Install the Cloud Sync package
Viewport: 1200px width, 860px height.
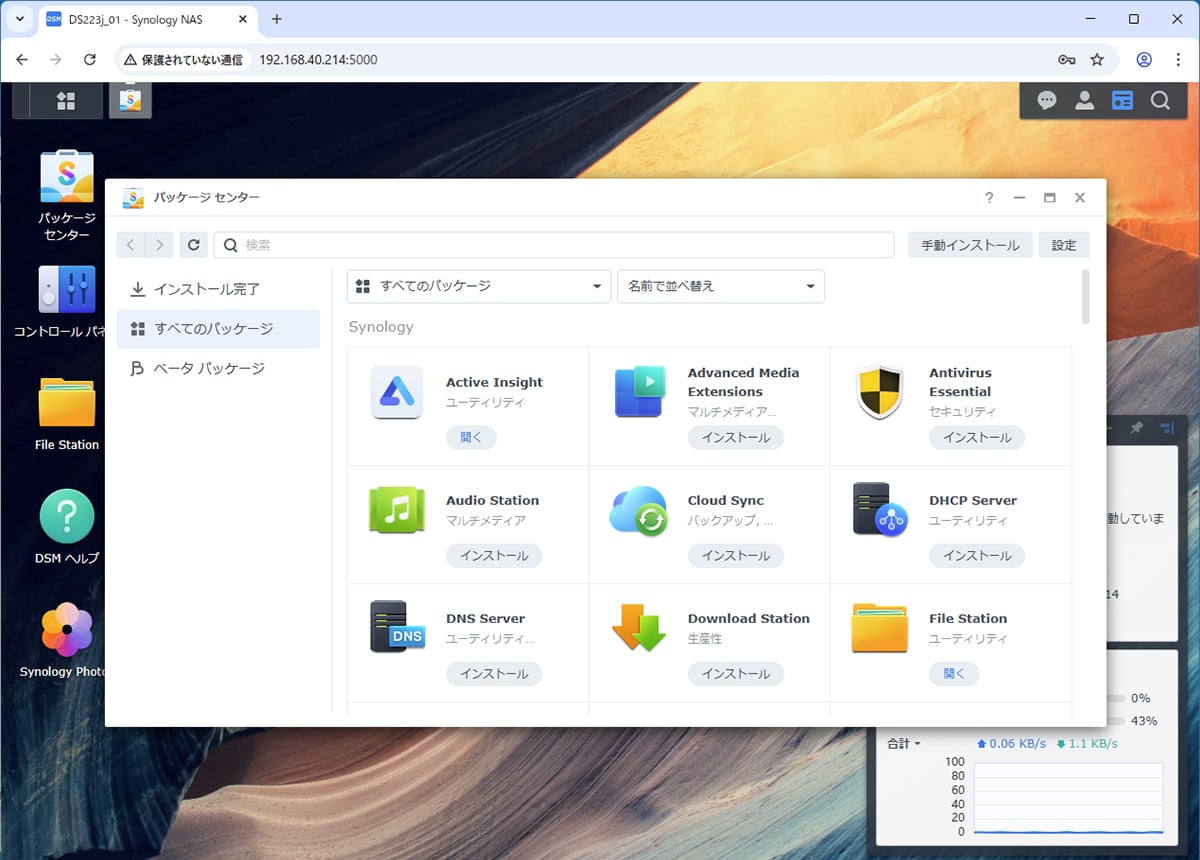[735, 556]
